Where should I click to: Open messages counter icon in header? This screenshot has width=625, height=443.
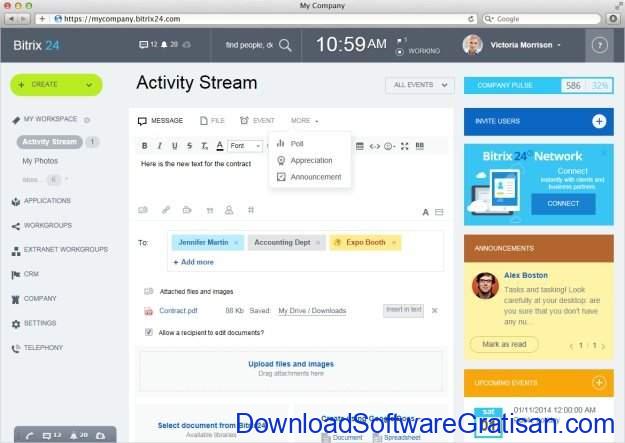coord(148,45)
